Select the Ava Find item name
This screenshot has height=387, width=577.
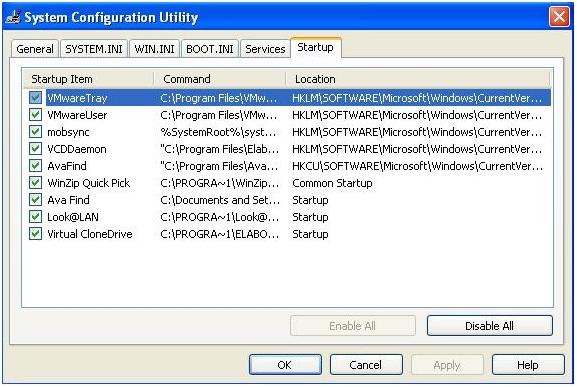coord(68,200)
